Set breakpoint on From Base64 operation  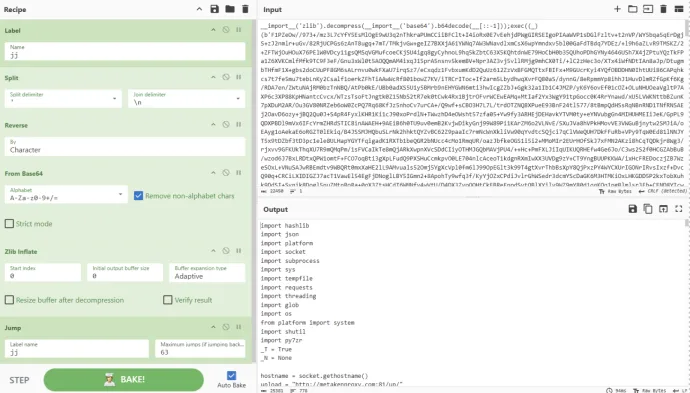point(239,173)
